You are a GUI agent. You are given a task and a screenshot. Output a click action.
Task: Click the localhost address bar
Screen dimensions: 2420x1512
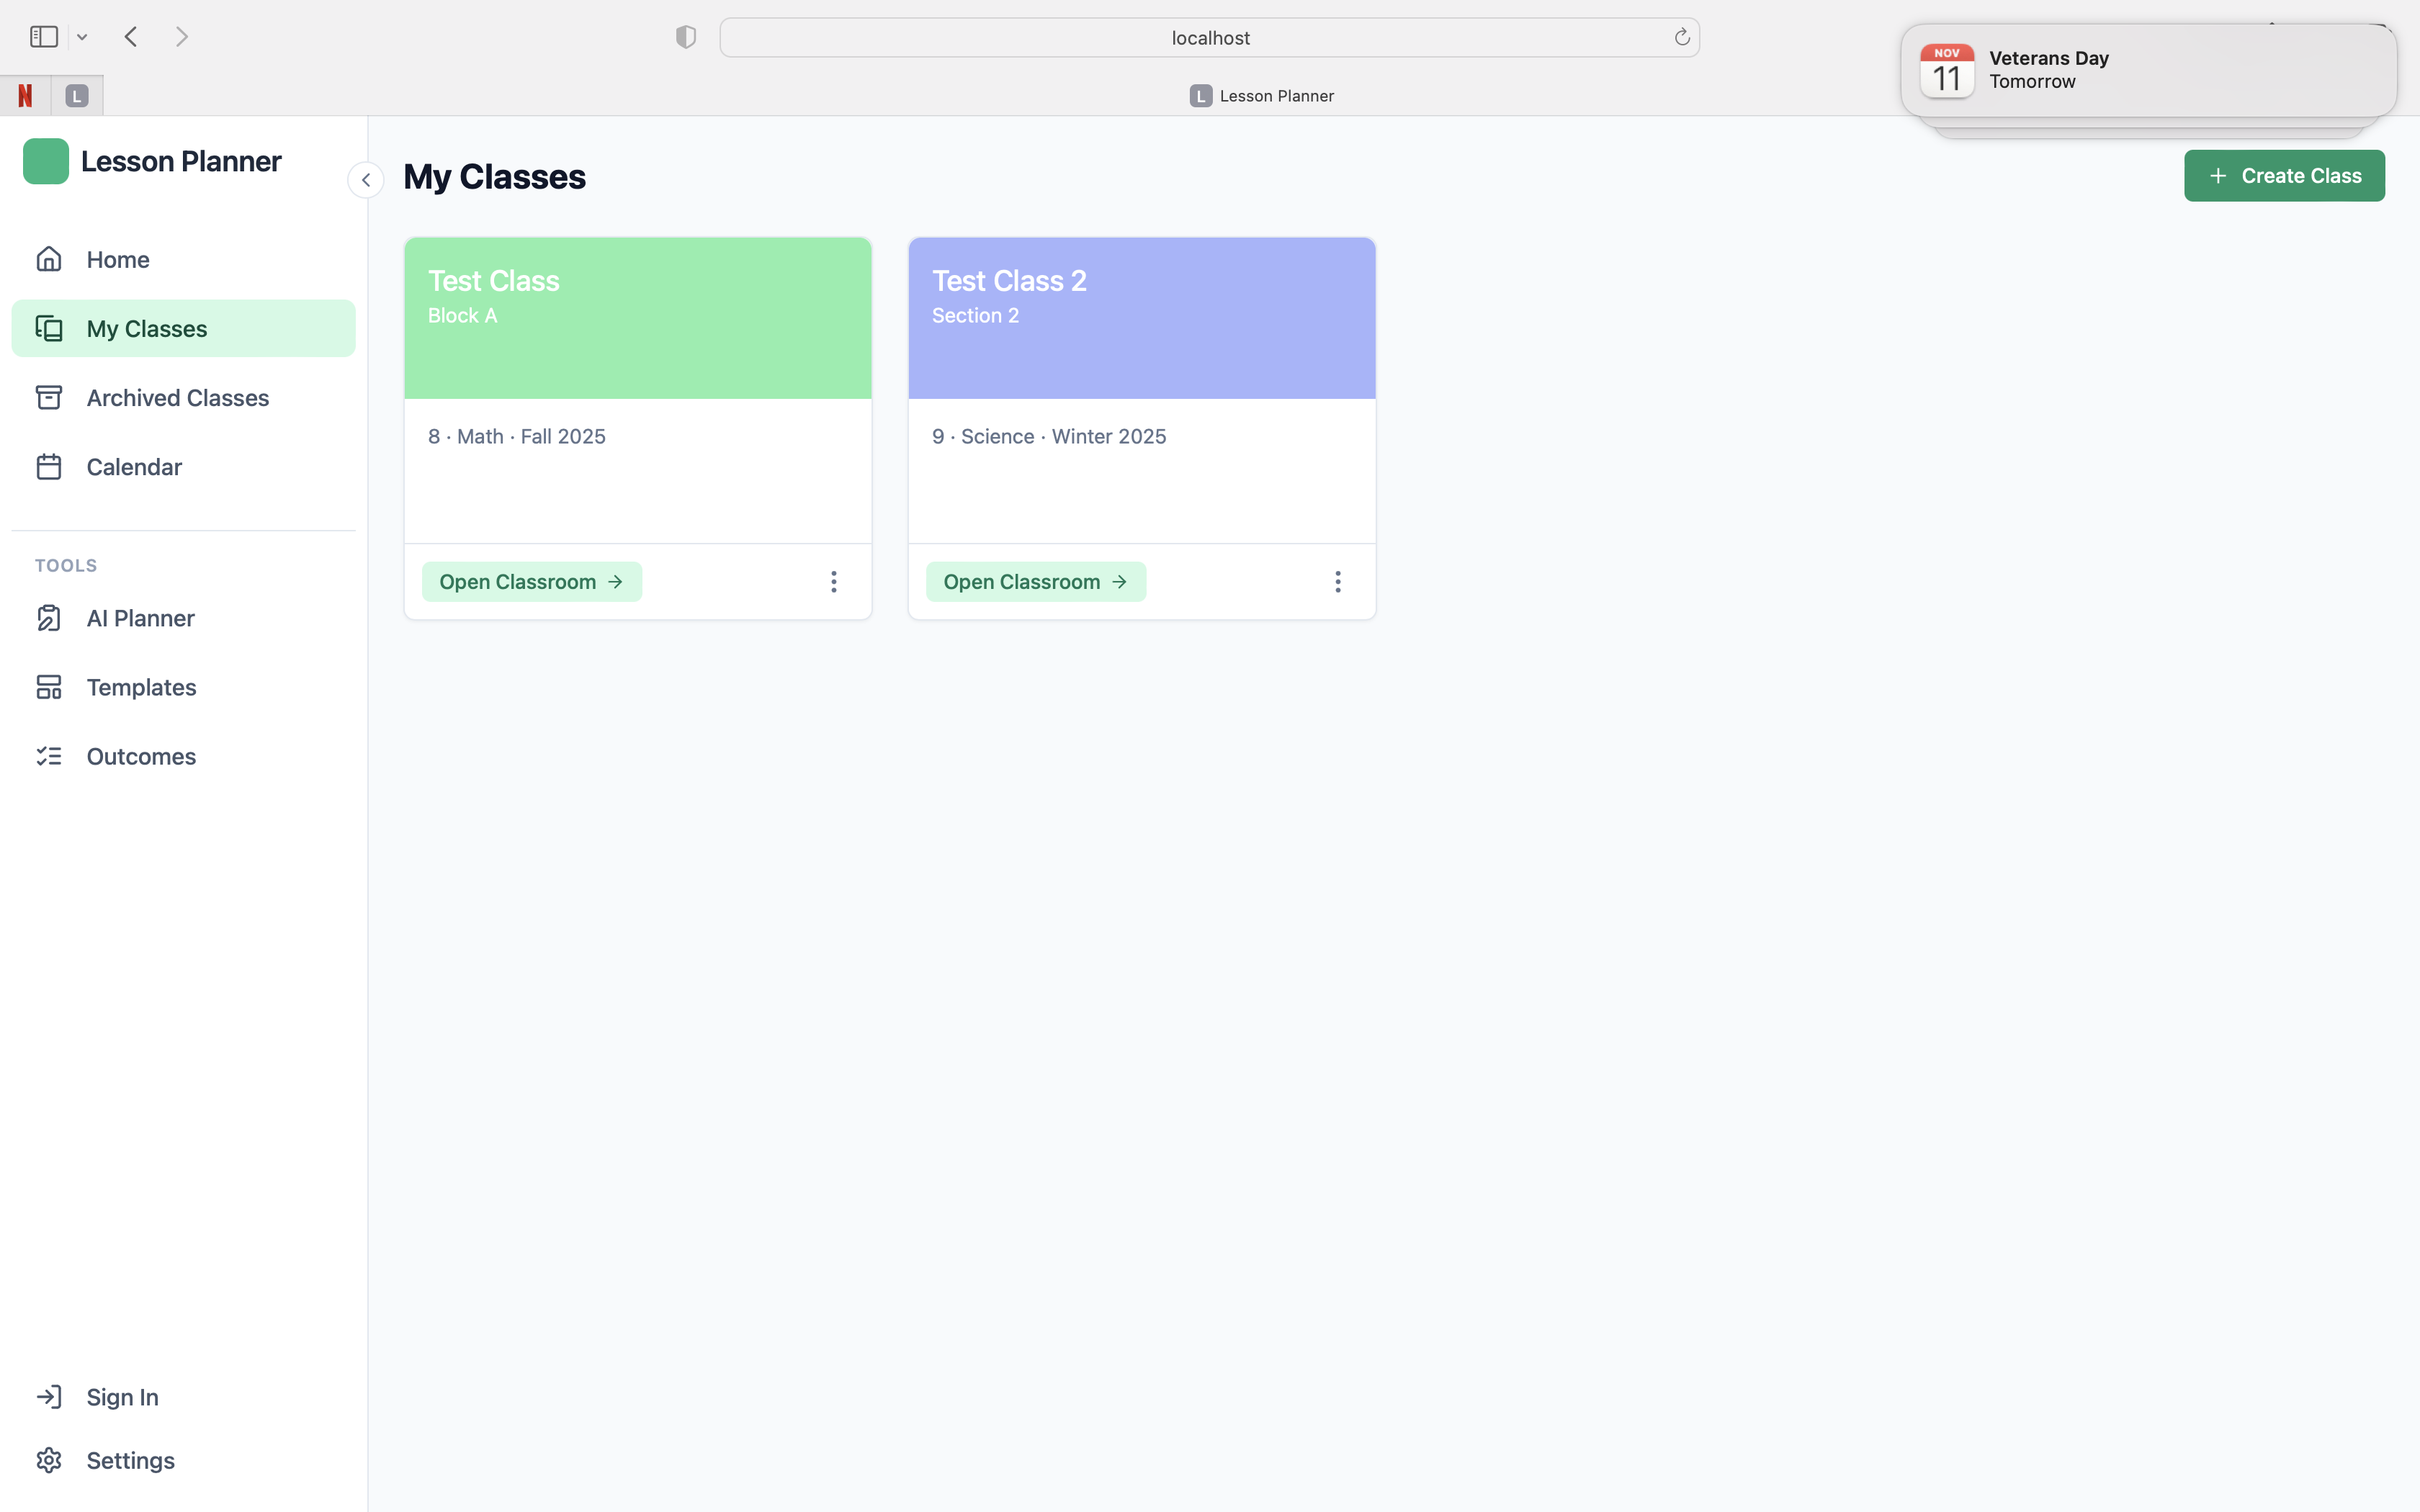coord(1209,38)
